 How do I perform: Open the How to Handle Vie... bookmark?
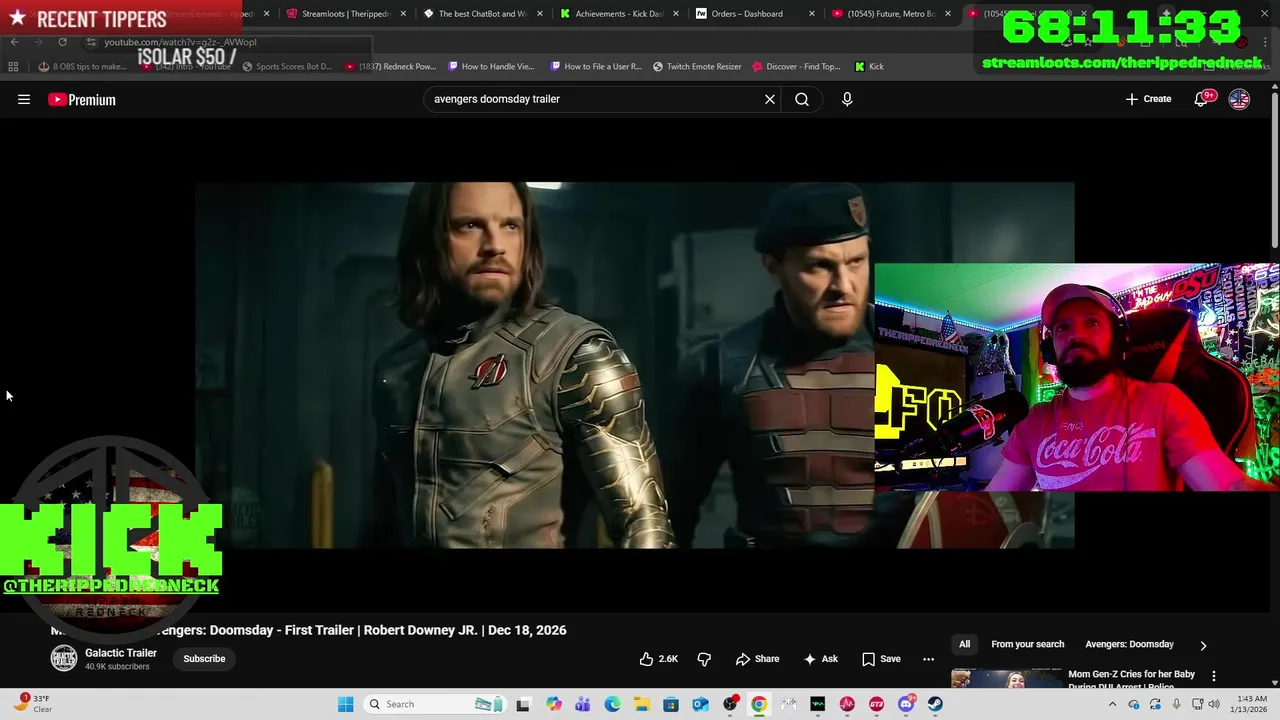492,67
